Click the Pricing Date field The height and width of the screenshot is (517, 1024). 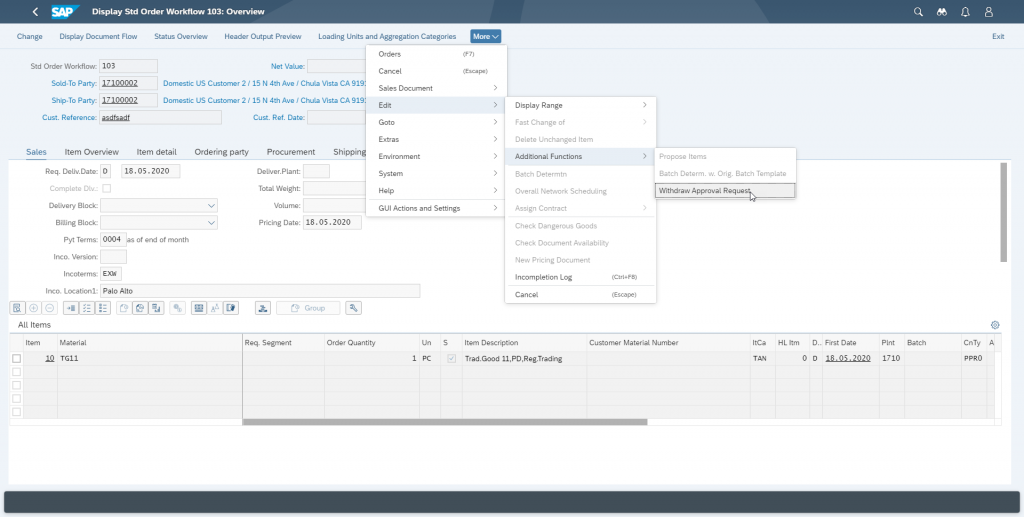pos(332,223)
